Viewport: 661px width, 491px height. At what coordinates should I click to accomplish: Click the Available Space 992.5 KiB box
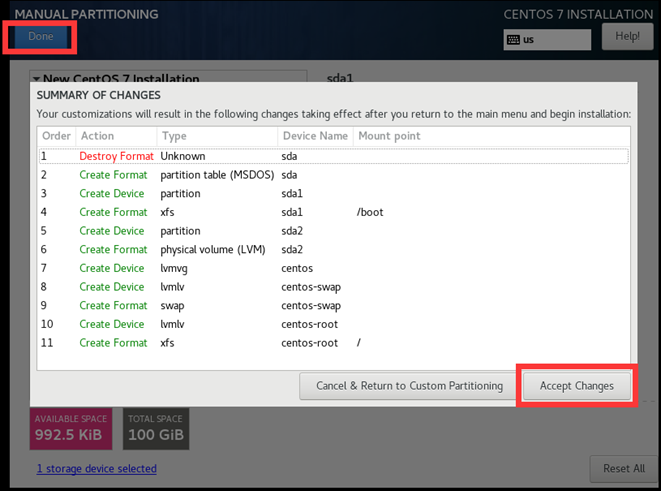(71, 429)
